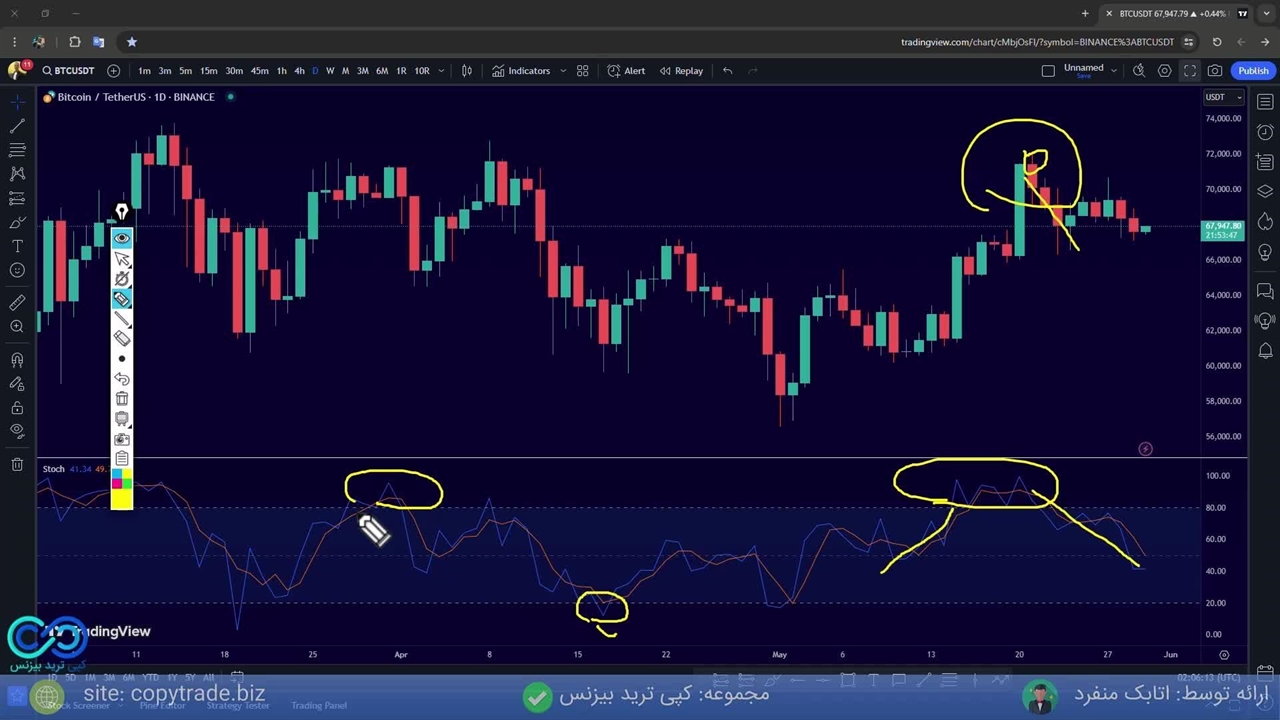Select the Text tool in left sidebar
This screenshot has height=720, width=1280.
click(17, 246)
